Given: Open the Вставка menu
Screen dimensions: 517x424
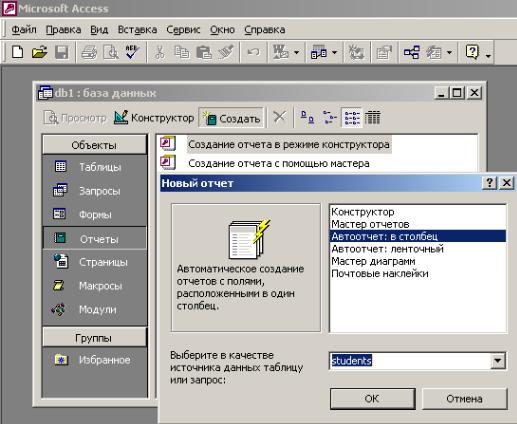Looking at the screenshot, I should 137,30.
